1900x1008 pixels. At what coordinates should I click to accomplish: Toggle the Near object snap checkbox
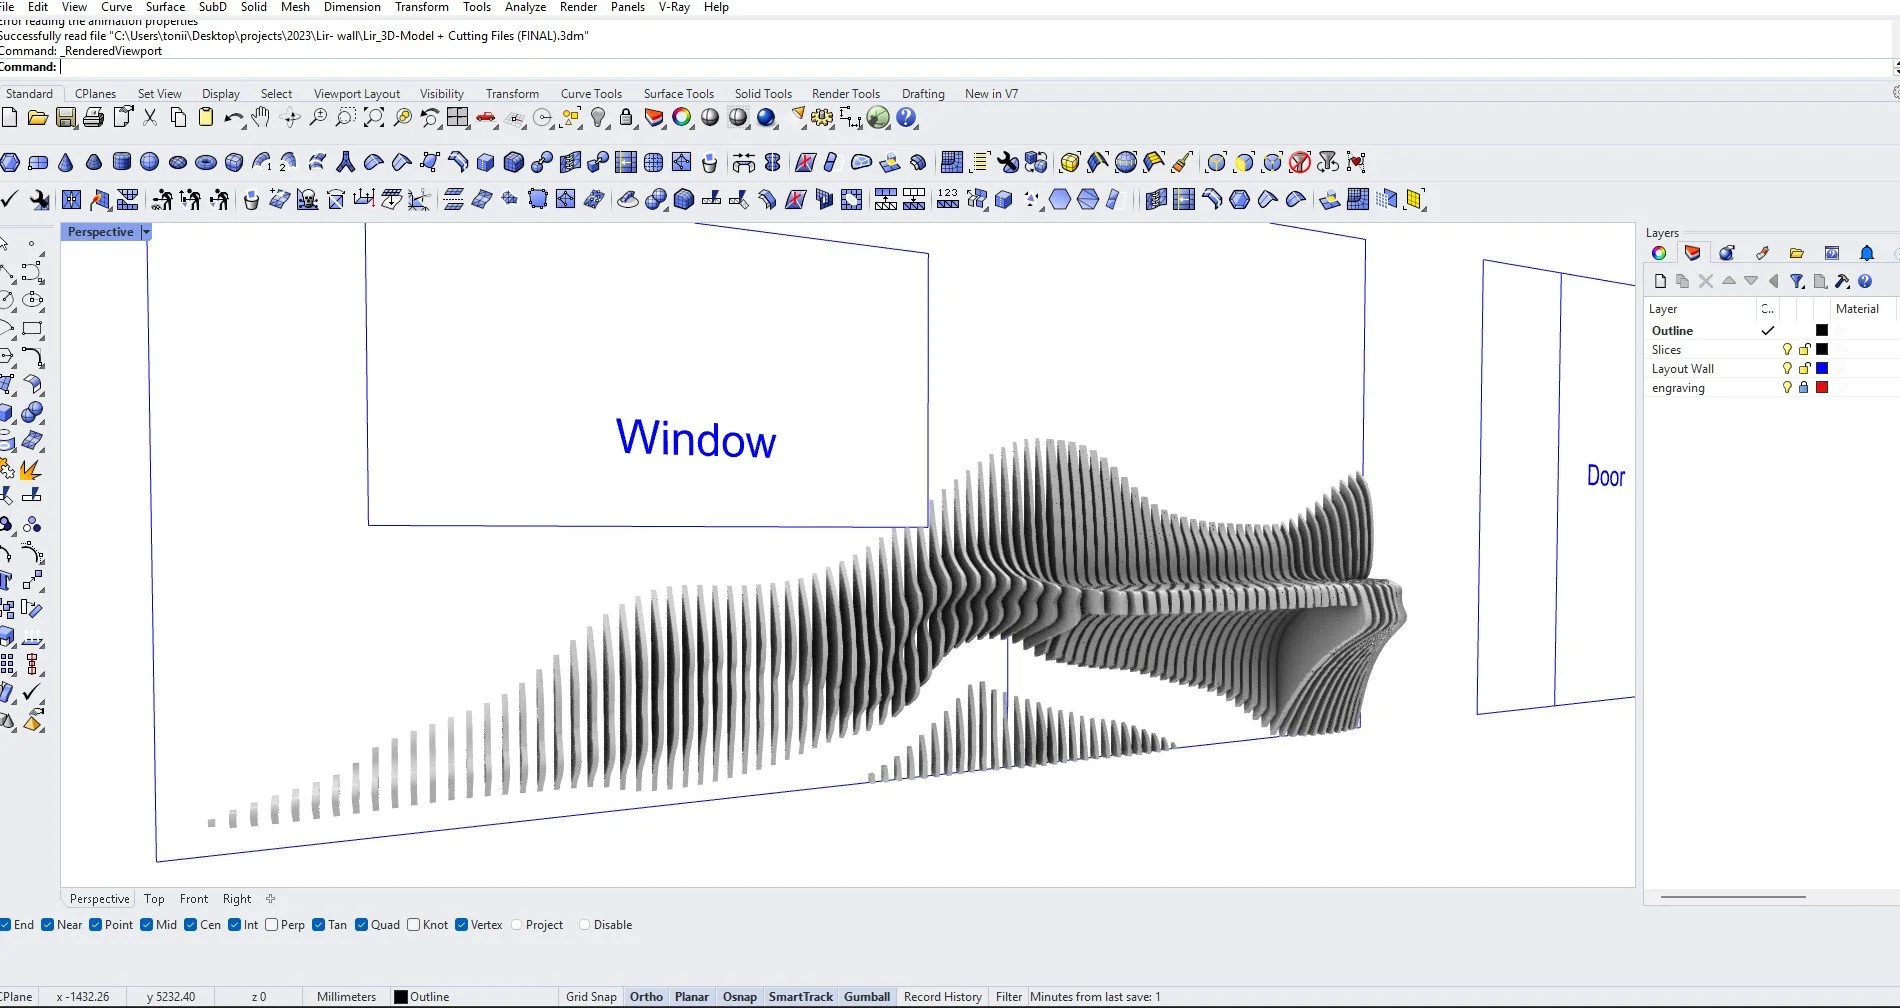click(48, 925)
